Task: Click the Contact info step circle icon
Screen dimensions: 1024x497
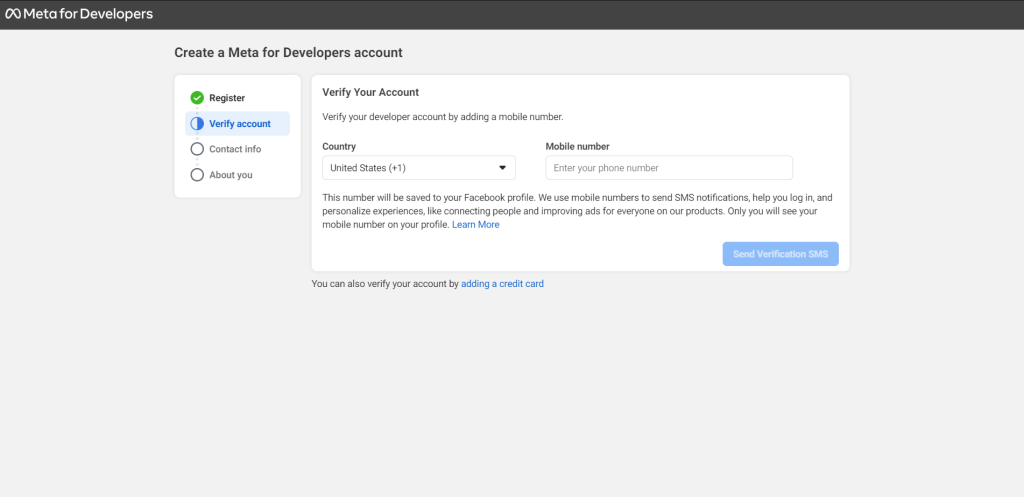Action: coord(197,149)
